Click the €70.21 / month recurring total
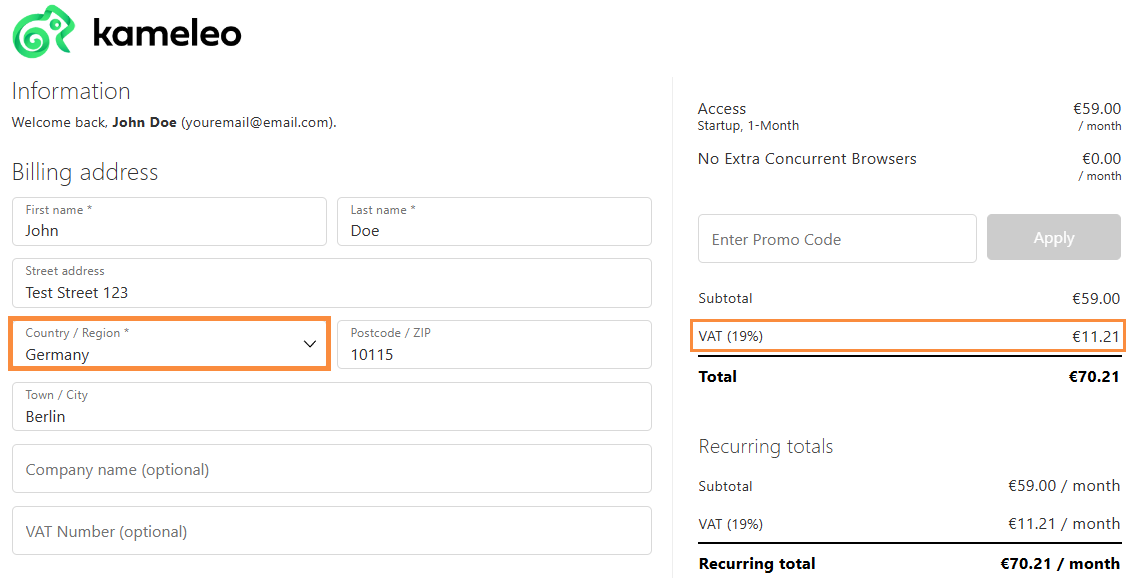This screenshot has height=578, width=1134. point(1060,564)
